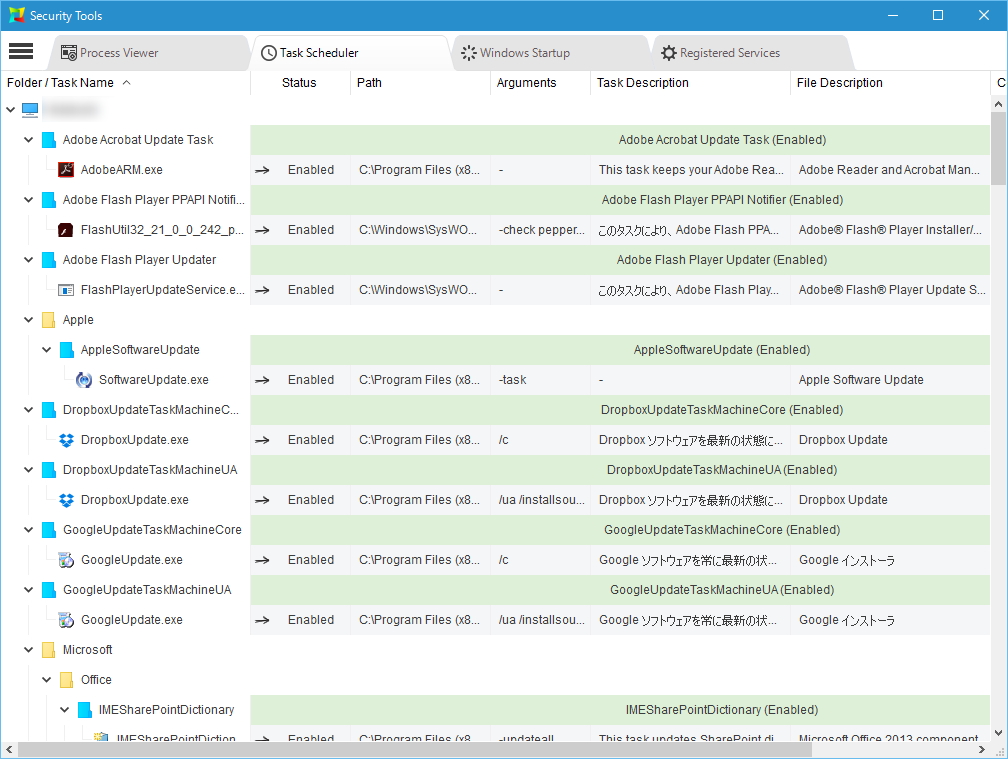Click the arrow icon in AdobeARM.exe row
Viewport: 1008px width, 759px height.
262,170
